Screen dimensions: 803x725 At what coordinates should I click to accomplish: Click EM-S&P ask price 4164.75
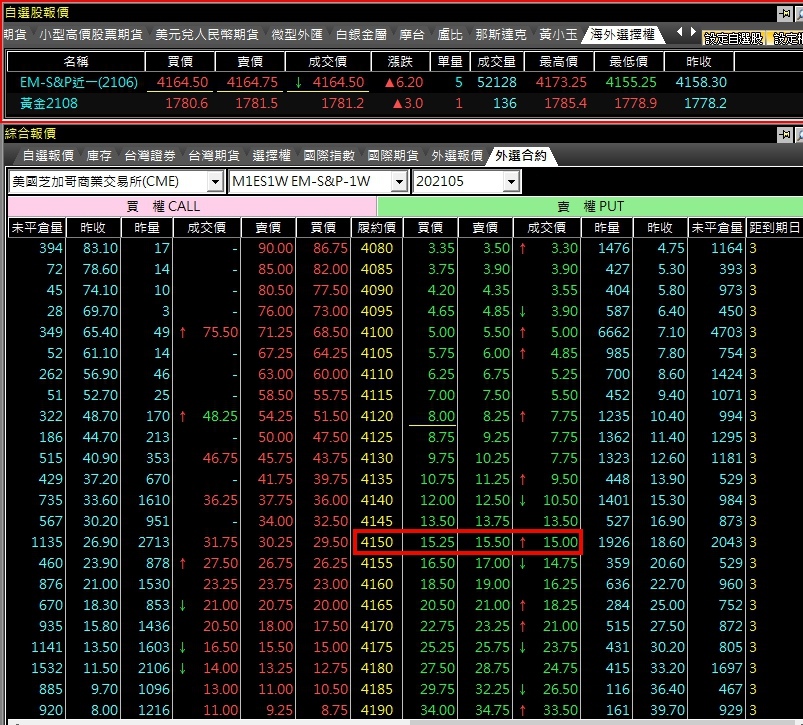252,82
